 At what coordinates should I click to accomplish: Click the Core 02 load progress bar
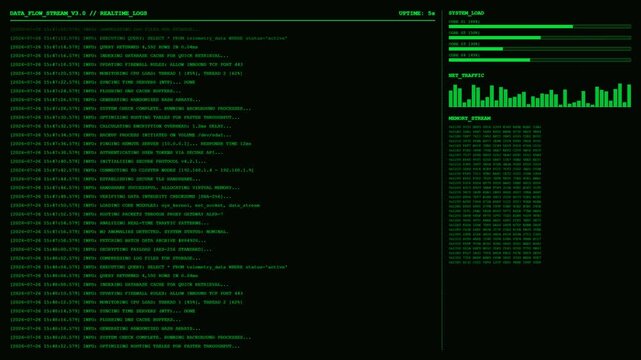point(540,38)
